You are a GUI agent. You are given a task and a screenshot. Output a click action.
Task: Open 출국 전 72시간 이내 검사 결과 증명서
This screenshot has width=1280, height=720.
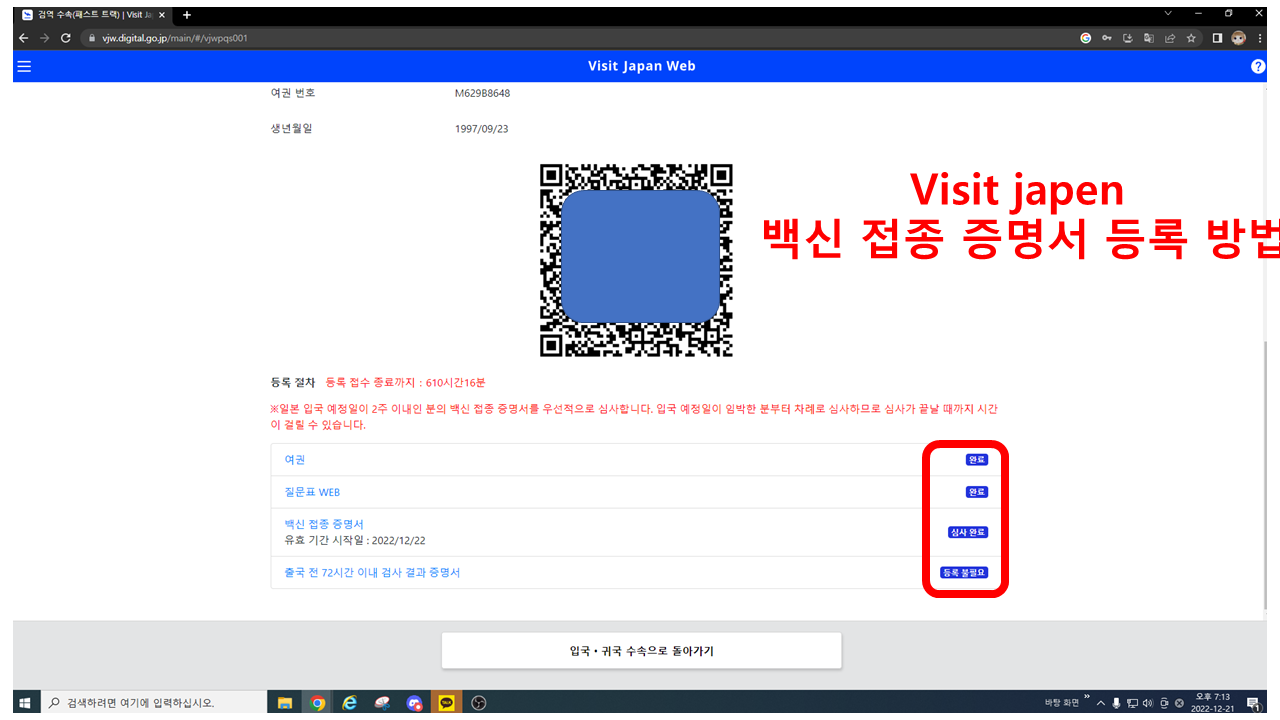(372, 573)
